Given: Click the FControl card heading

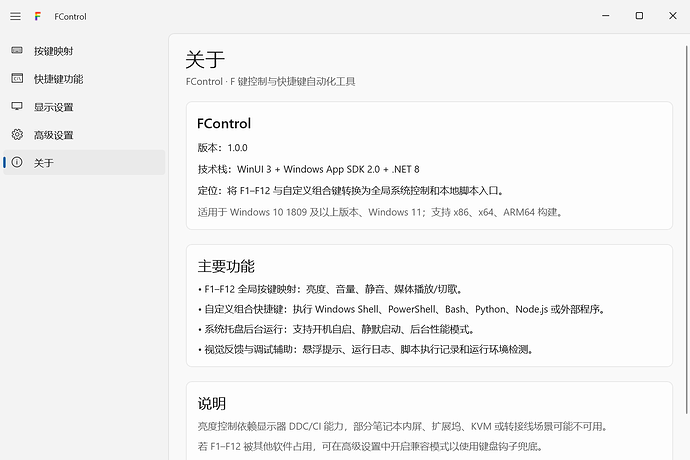Looking at the screenshot, I should point(224,123).
